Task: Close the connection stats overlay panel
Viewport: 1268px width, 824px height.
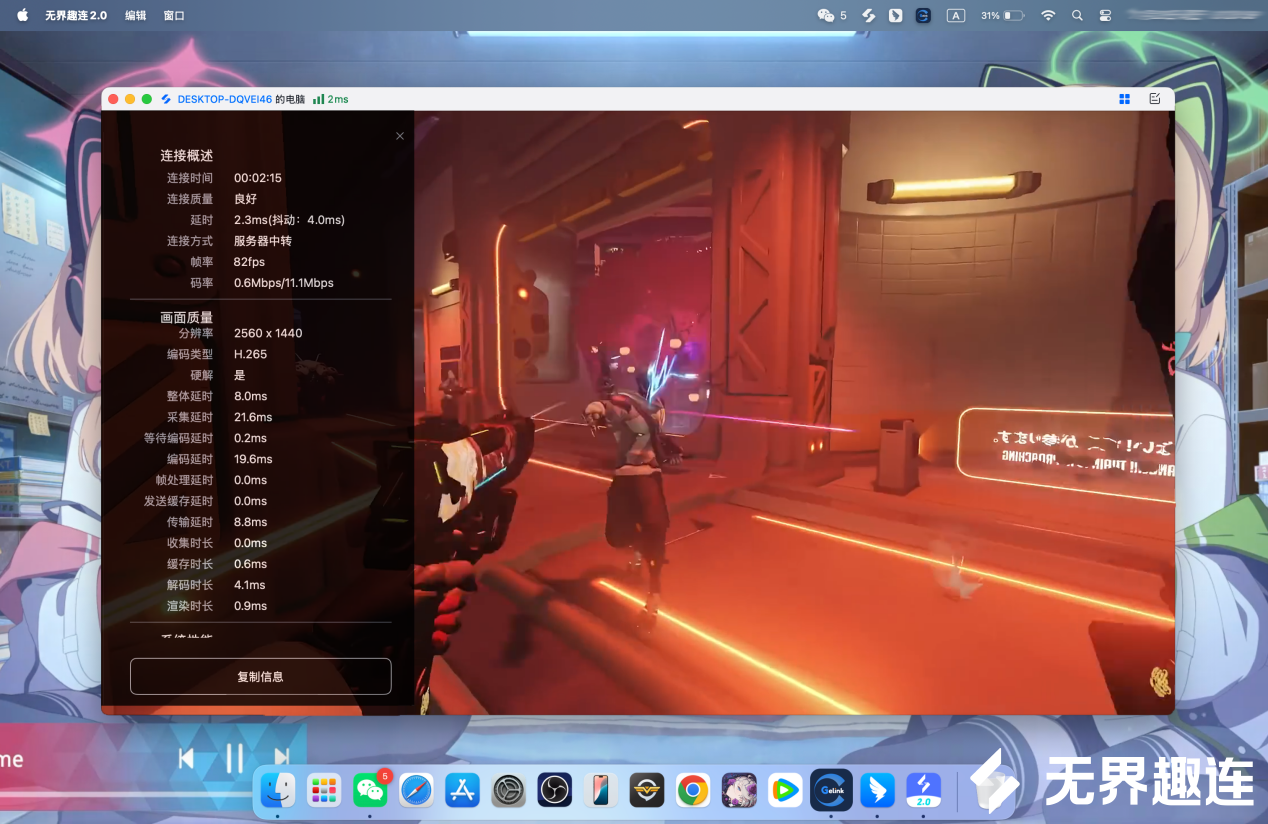Action: pyautogui.click(x=400, y=136)
